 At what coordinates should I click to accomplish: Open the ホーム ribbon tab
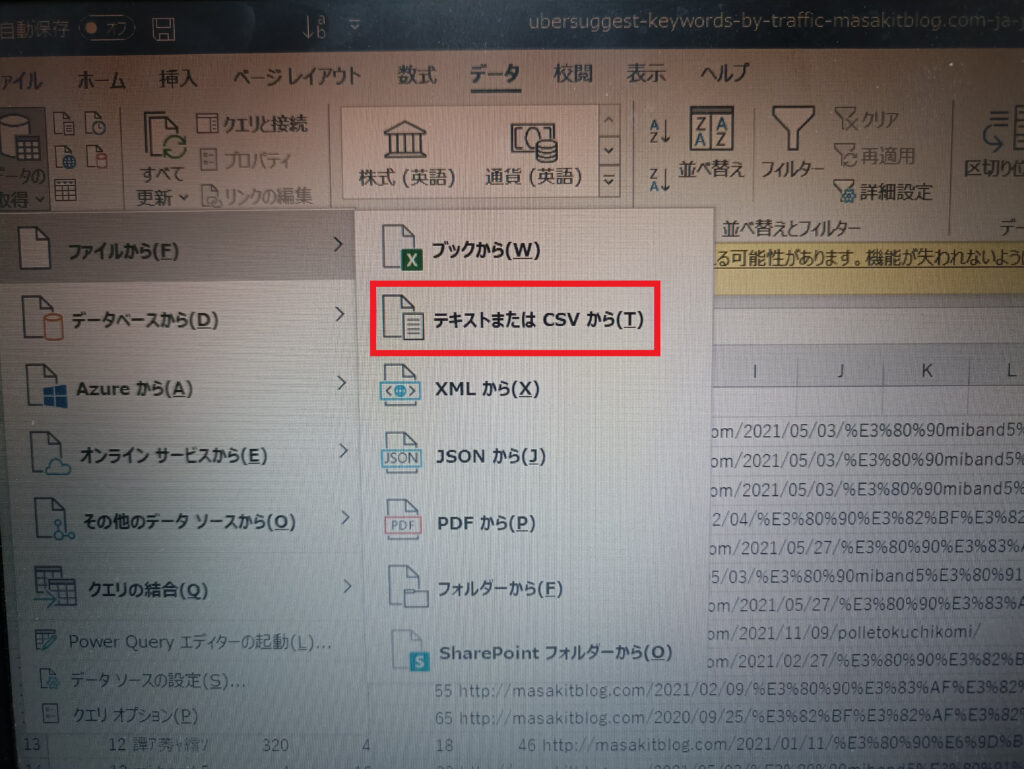click(101, 80)
